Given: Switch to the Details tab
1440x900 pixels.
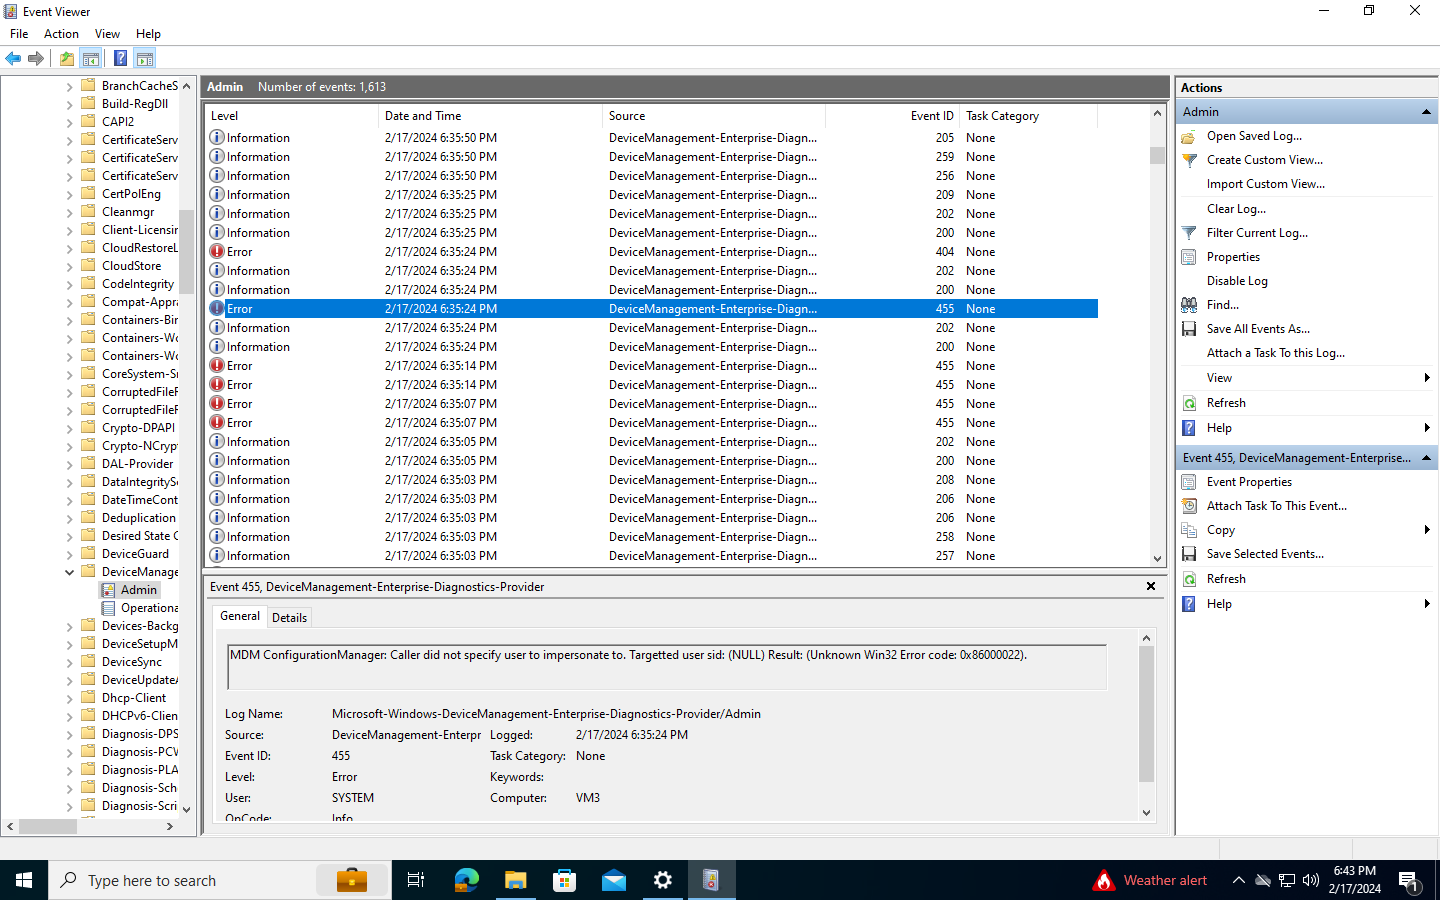Looking at the screenshot, I should (x=289, y=617).
